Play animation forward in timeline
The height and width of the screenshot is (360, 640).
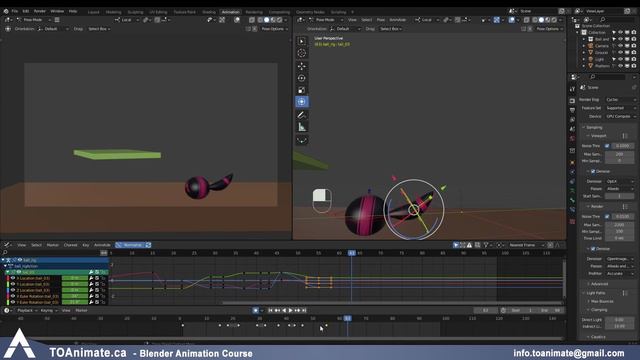[x=291, y=311]
